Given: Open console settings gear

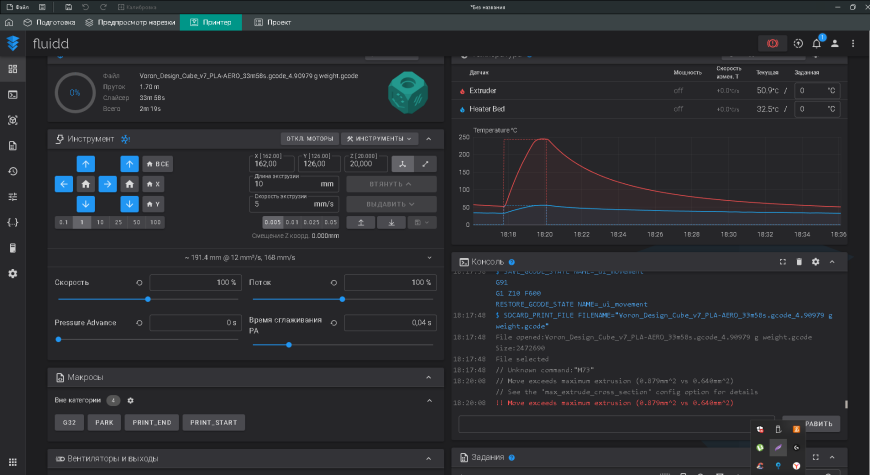Looking at the screenshot, I should 816,262.
